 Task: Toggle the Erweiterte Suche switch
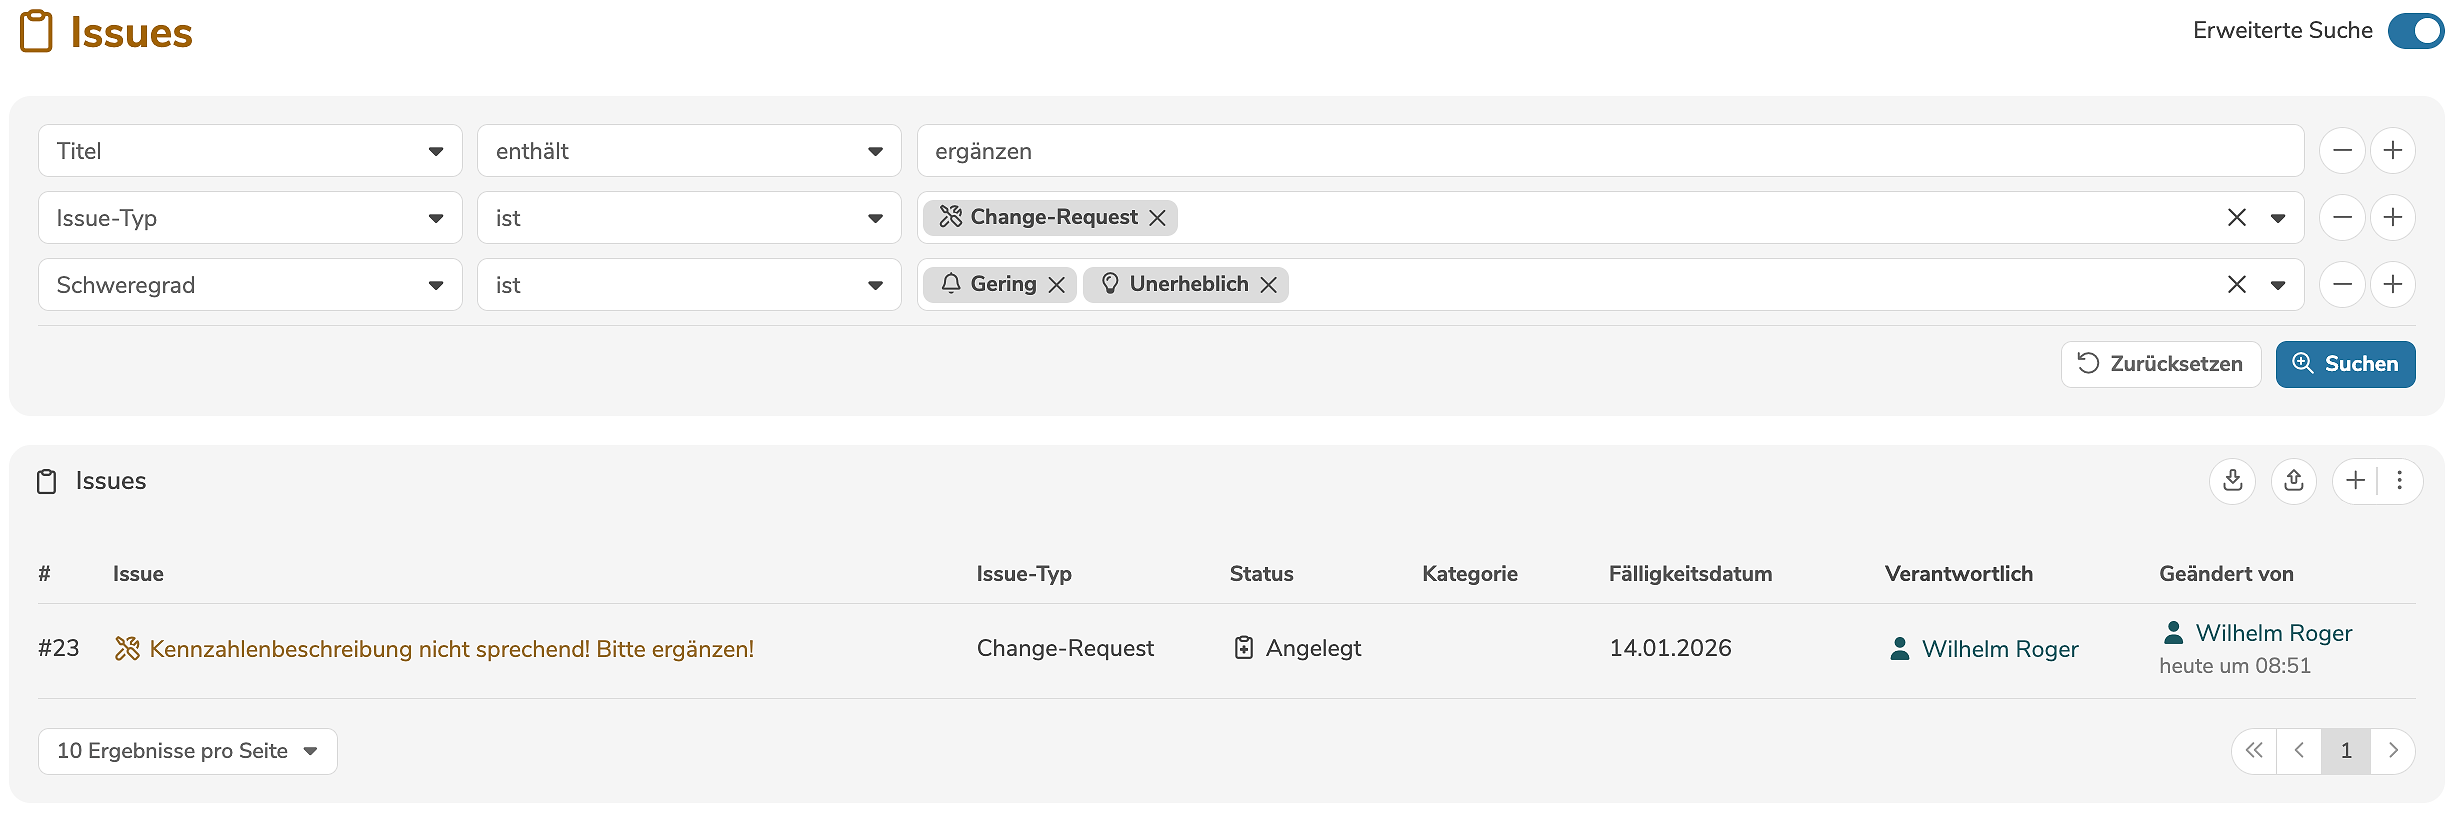pos(2414,31)
